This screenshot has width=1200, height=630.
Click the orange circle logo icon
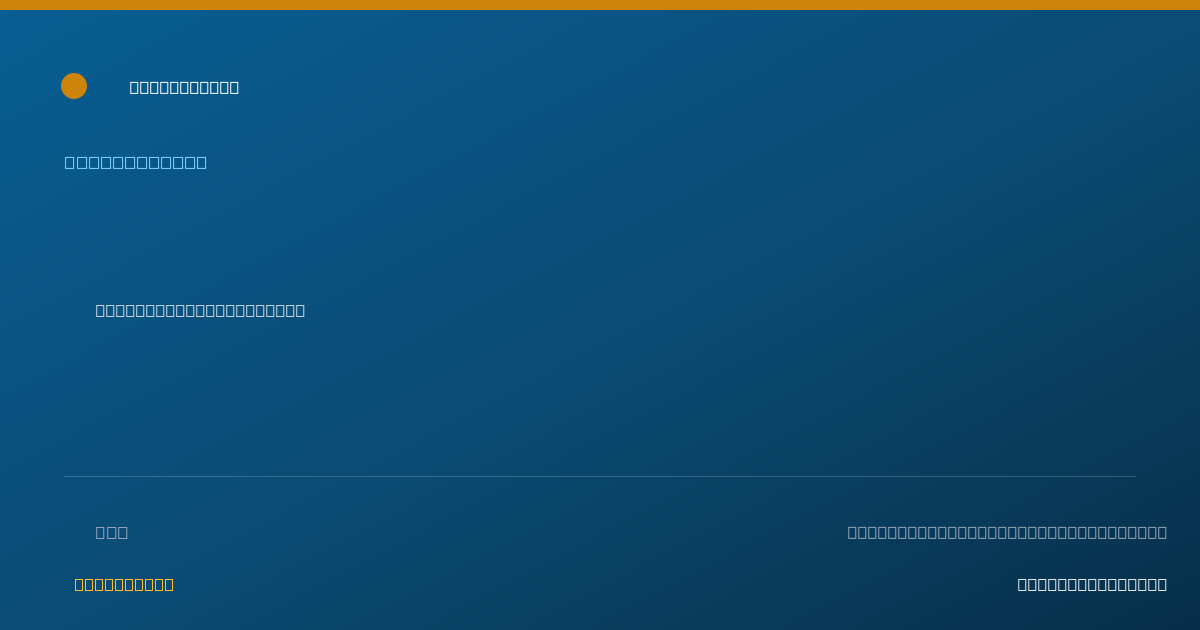click(74, 86)
